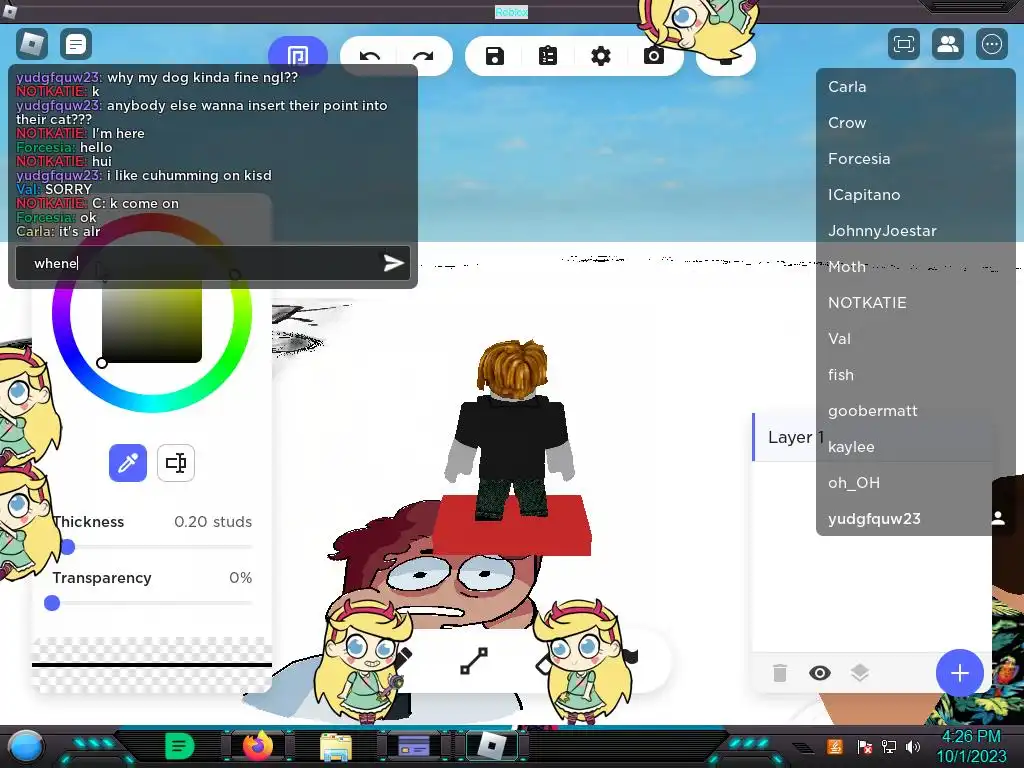This screenshot has height=768, width=1024.
Task: Select player fish in list
Action: click(915, 374)
